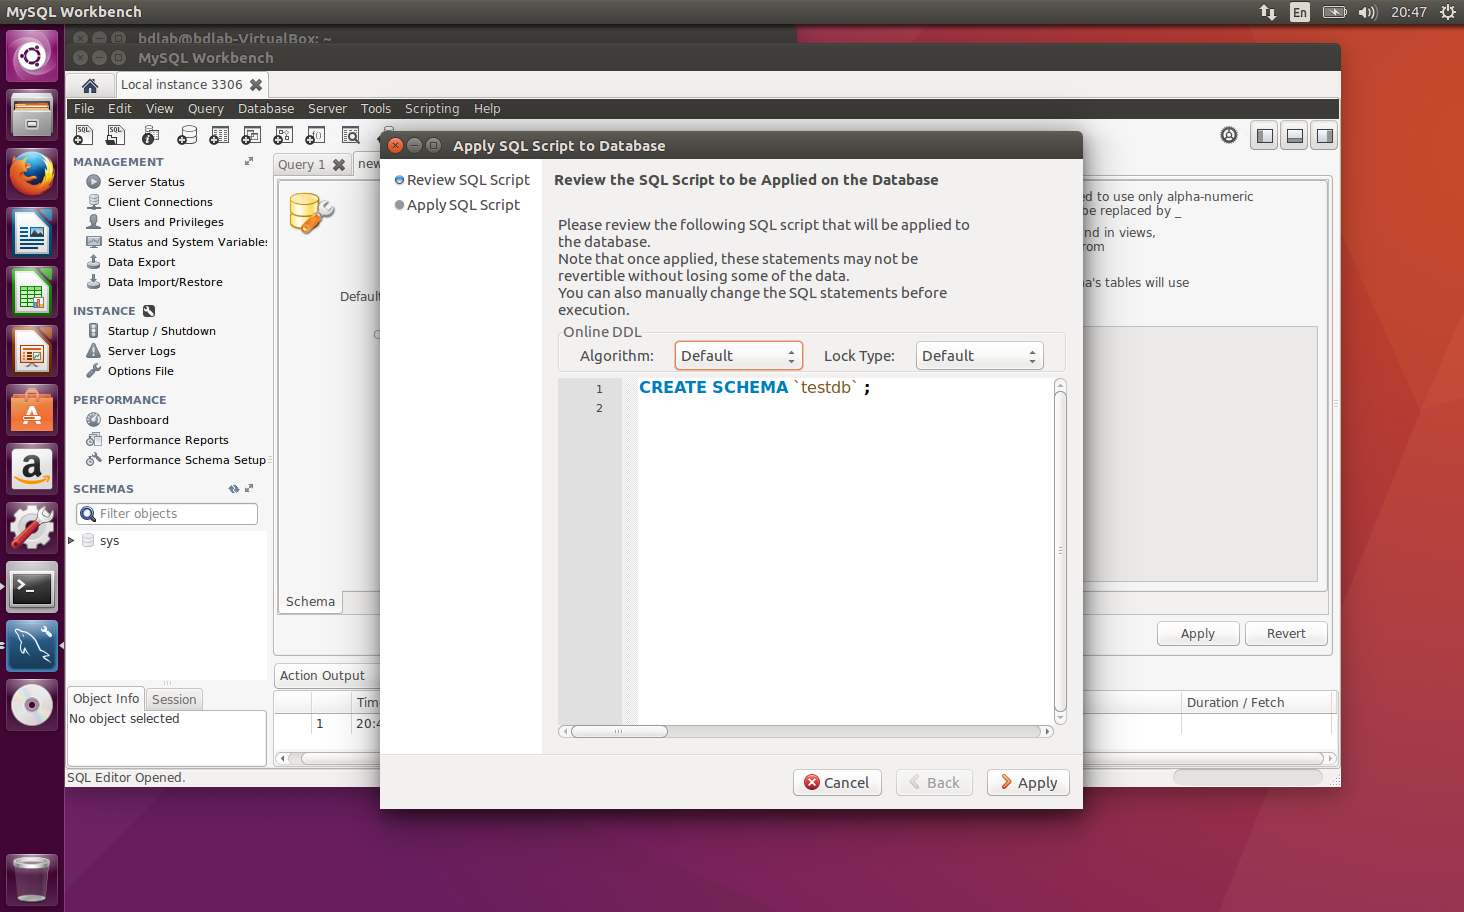Switch to the Session tab
This screenshot has width=1464, height=912.
(174, 700)
